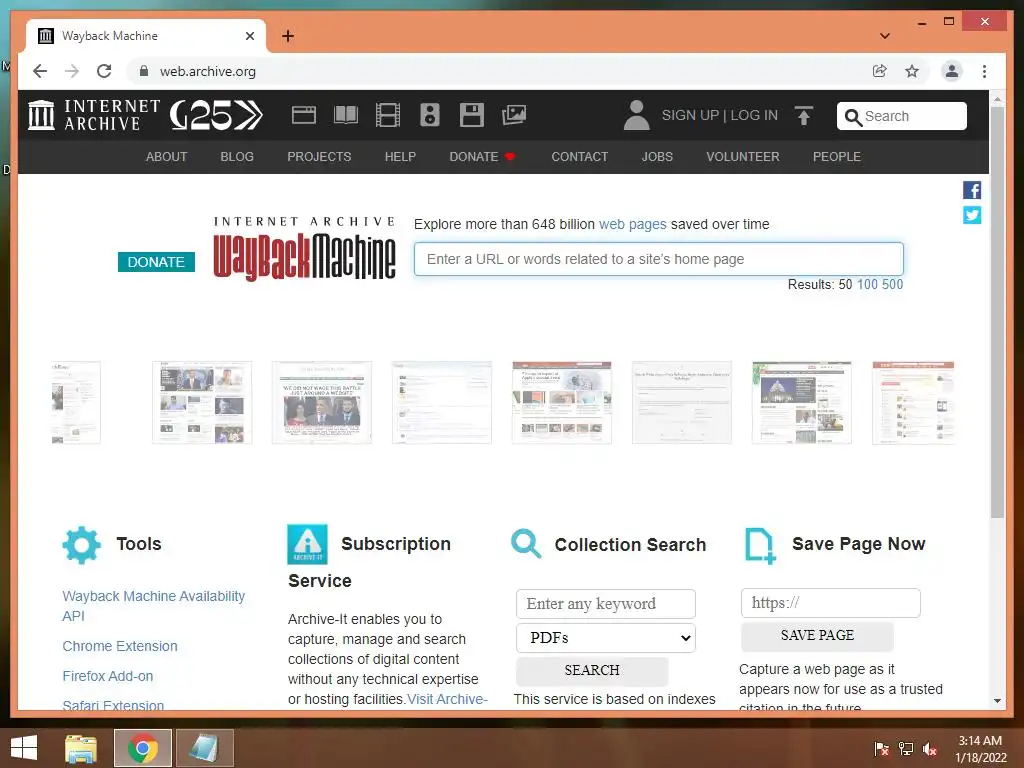Open Windows Start menu
Image resolution: width=1024 pixels, height=768 pixels.
tap(24, 748)
